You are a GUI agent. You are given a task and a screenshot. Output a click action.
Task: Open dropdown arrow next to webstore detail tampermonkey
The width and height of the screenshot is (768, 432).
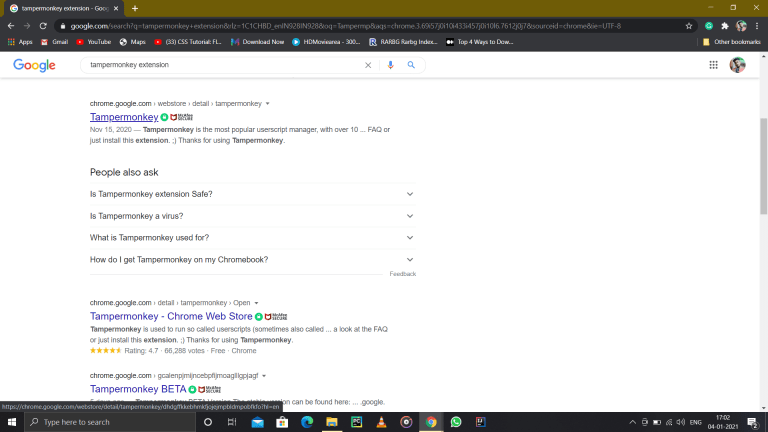pyautogui.click(x=267, y=104)
